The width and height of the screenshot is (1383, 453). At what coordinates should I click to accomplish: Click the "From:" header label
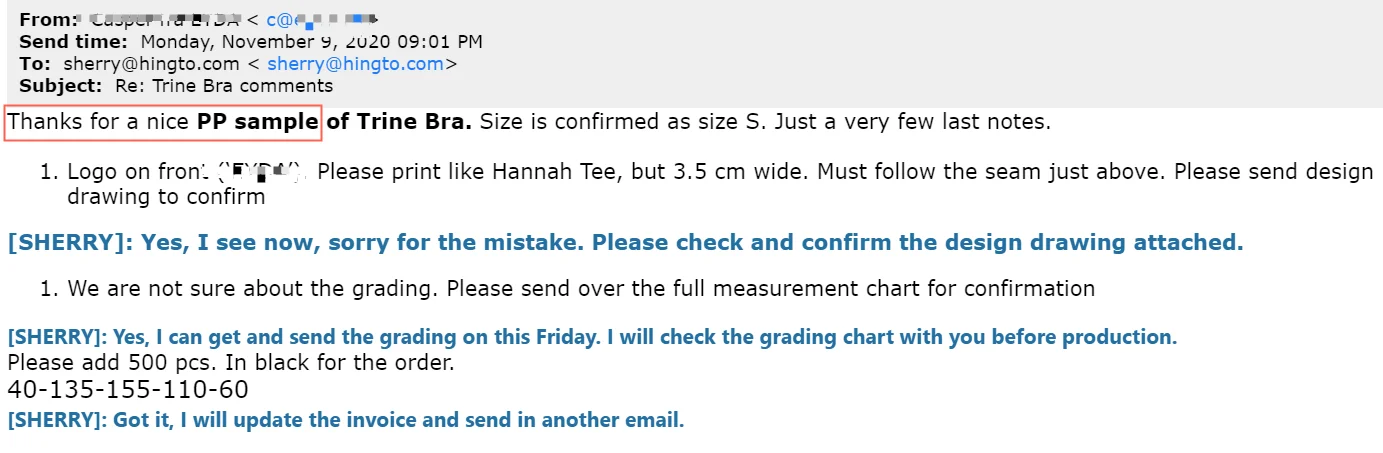point(47,19)
